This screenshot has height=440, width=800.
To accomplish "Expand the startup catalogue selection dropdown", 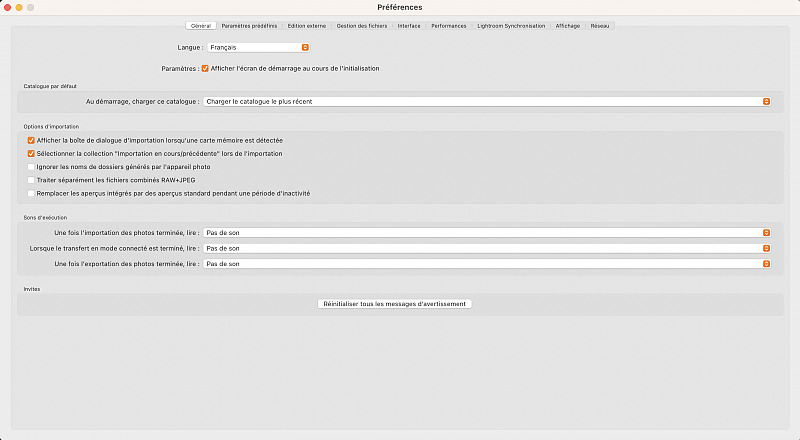I will pyautogui.click(x=487, y=101).
